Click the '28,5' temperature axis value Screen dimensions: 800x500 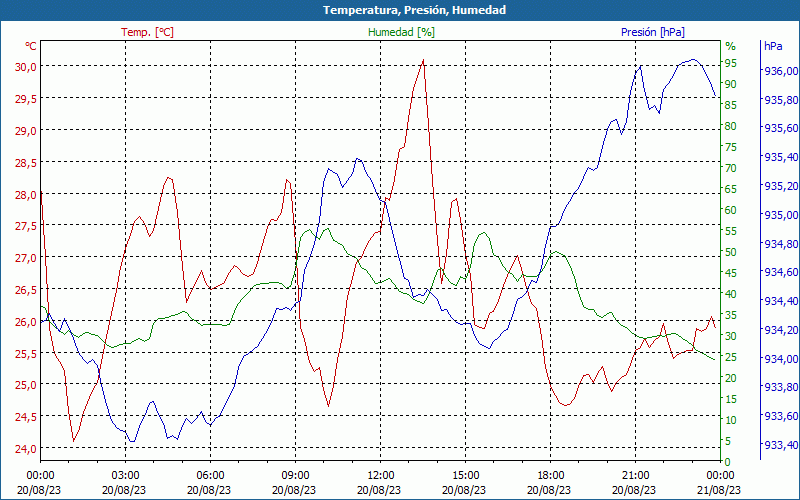(26, 162)
